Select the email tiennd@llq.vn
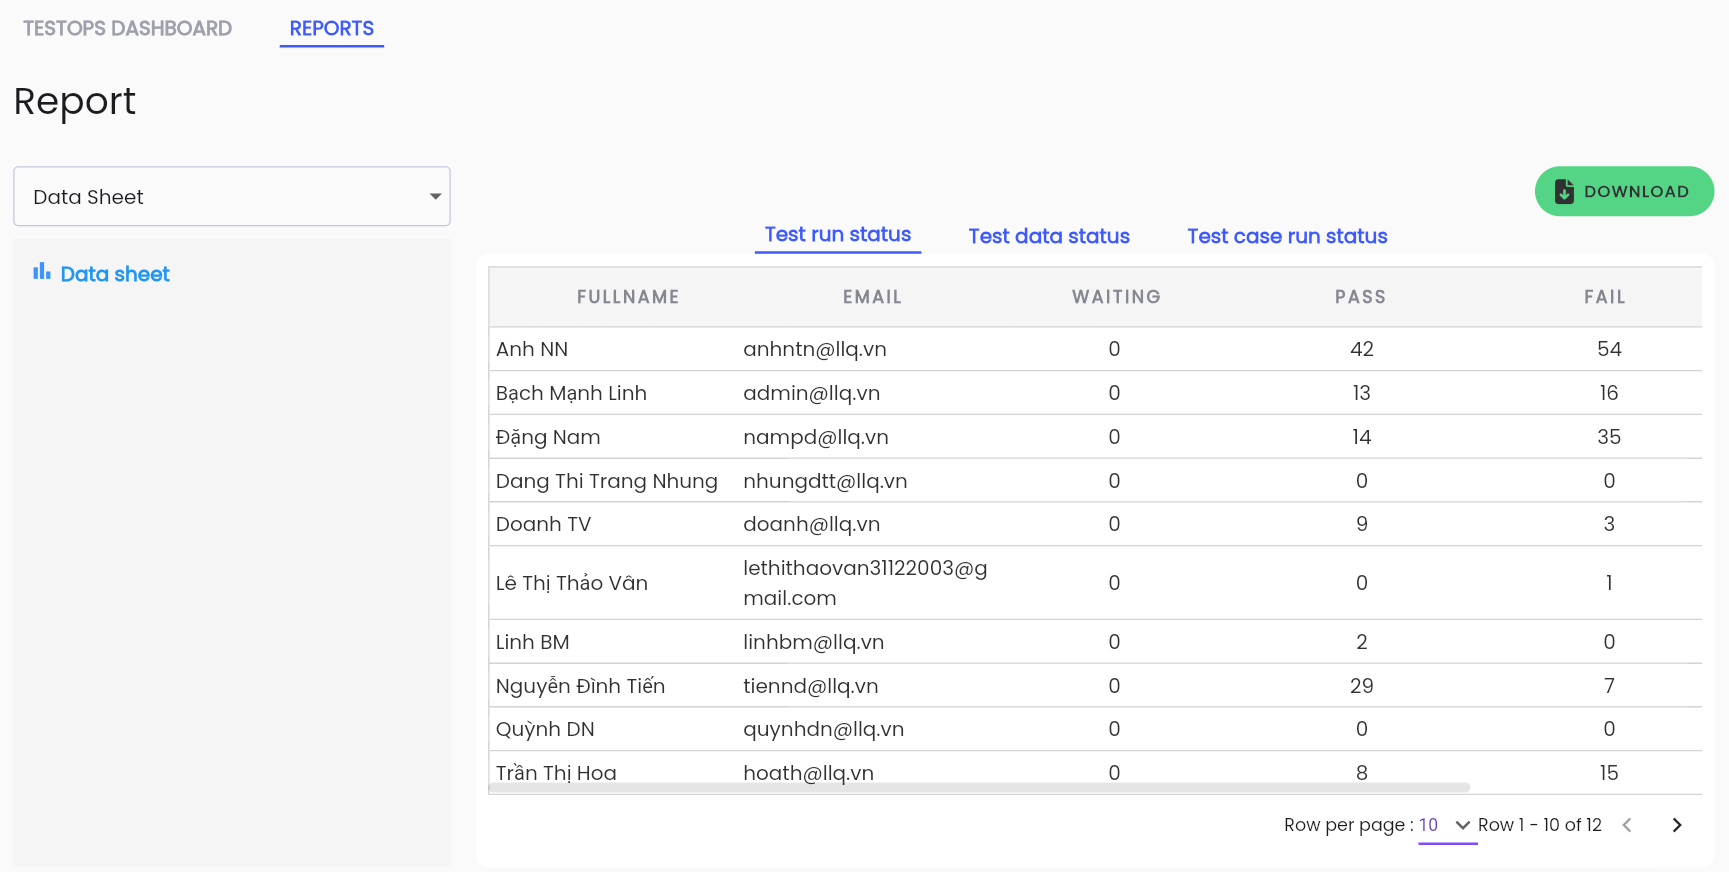 (811, 686)
